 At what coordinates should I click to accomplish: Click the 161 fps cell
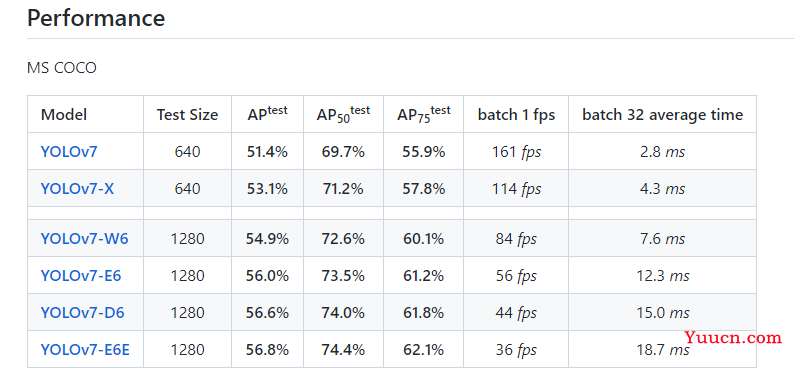(516, 151)
